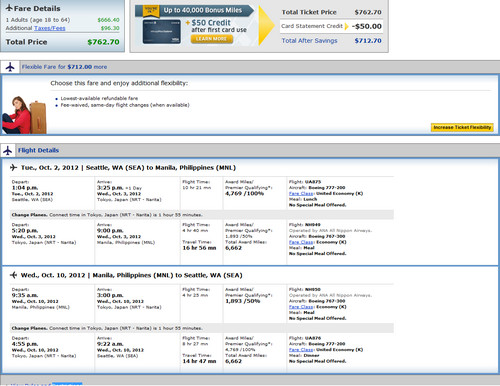Open Flexible Fare for $712.00 more link

pos(64,67)
